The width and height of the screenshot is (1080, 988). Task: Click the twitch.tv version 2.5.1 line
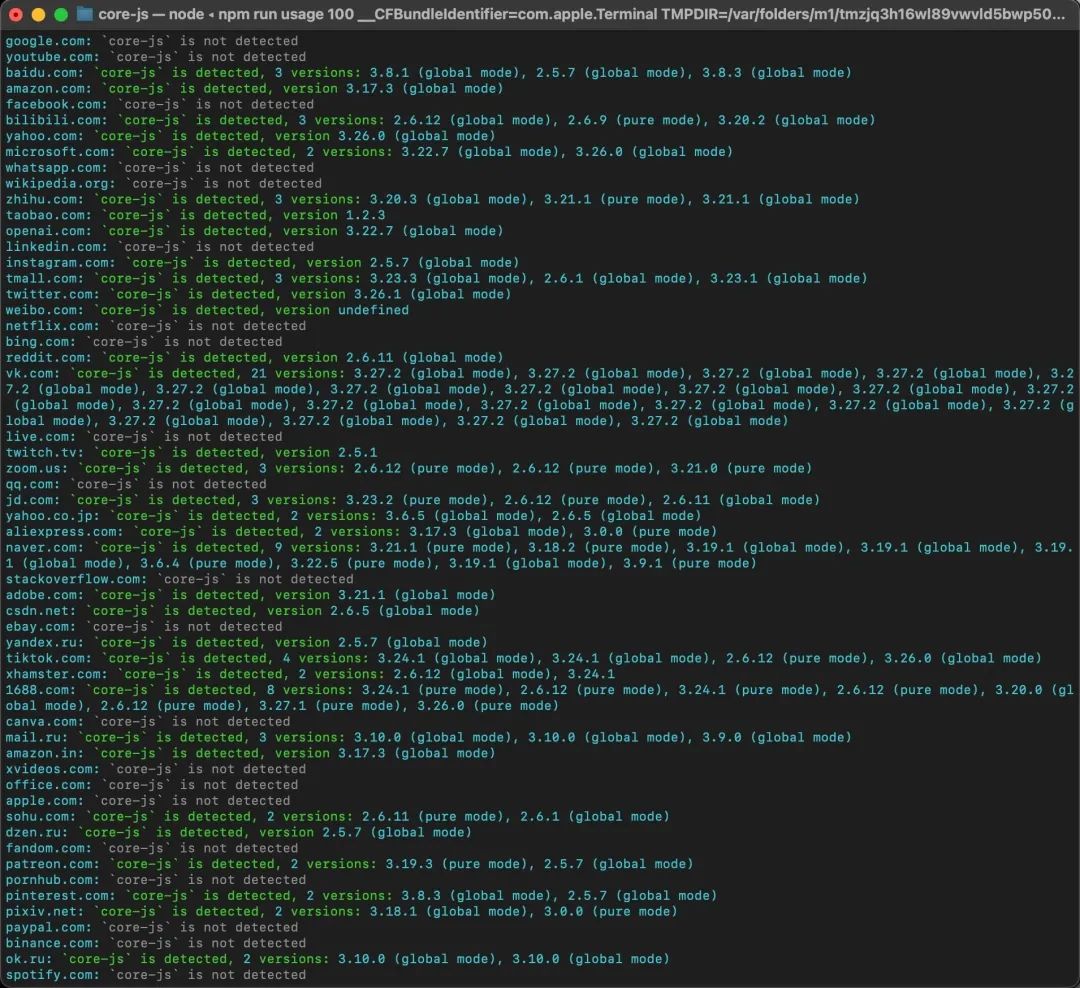(191, 453)
